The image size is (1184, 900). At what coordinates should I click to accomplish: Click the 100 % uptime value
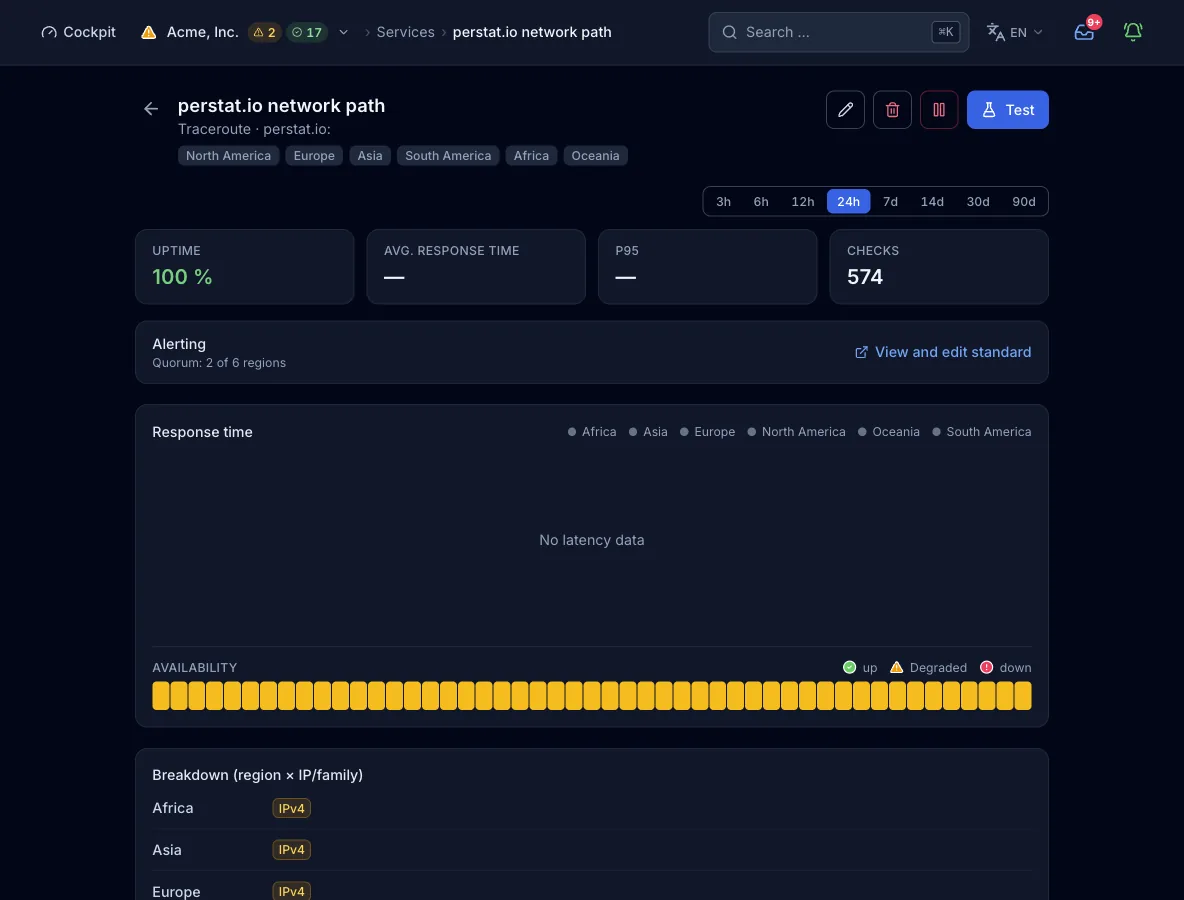[182, 277]
